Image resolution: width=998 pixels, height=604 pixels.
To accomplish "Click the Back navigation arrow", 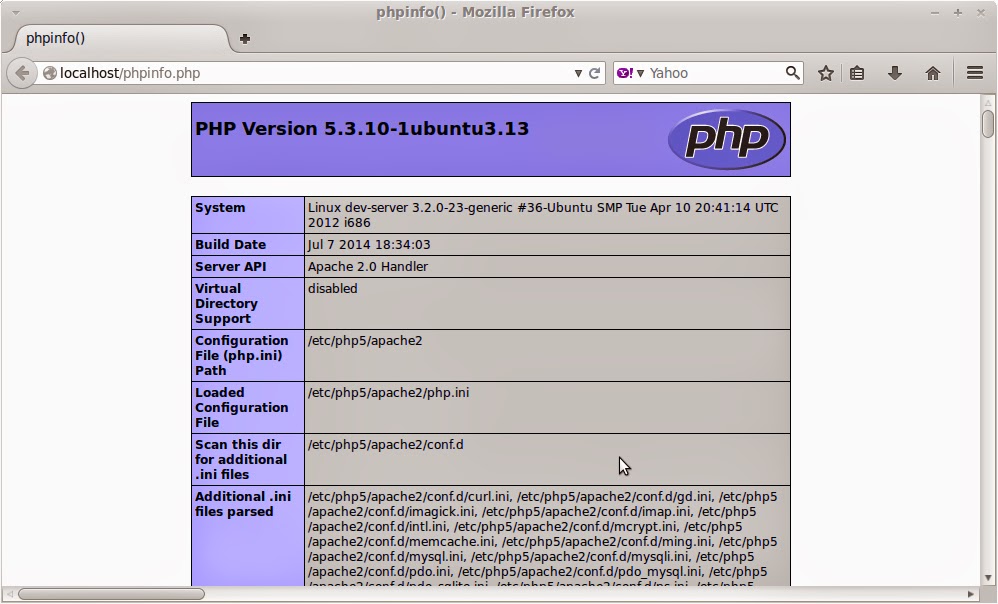I will (x=22, y=73).
